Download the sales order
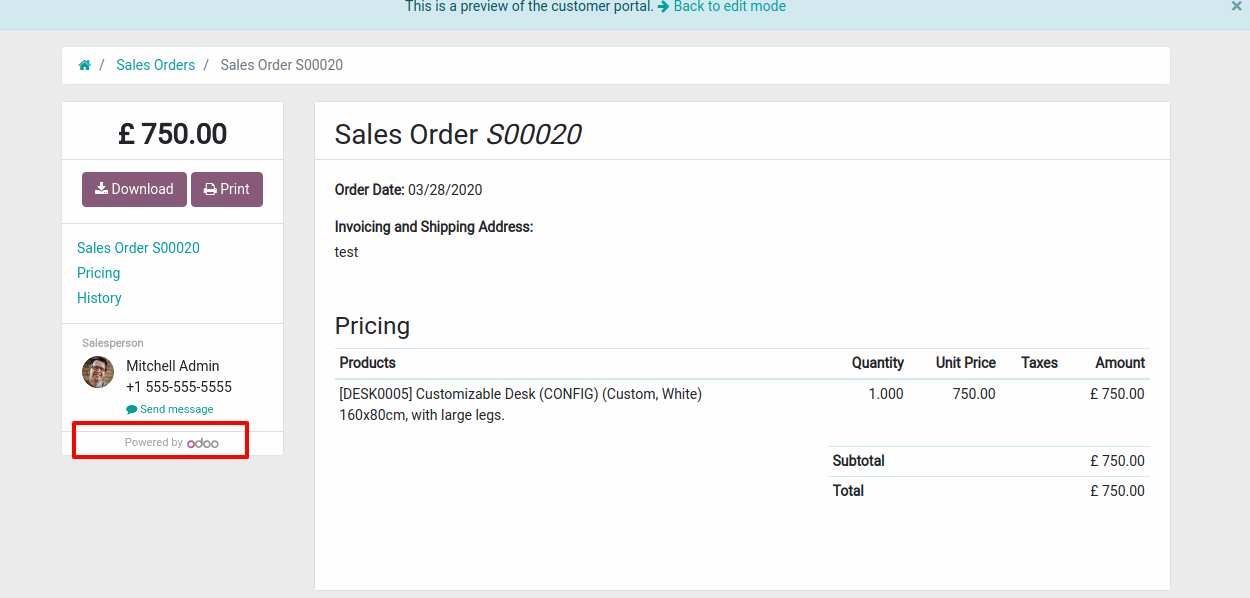The height and width of the screenshot is (598, 1250). click(x=134, y=189)
